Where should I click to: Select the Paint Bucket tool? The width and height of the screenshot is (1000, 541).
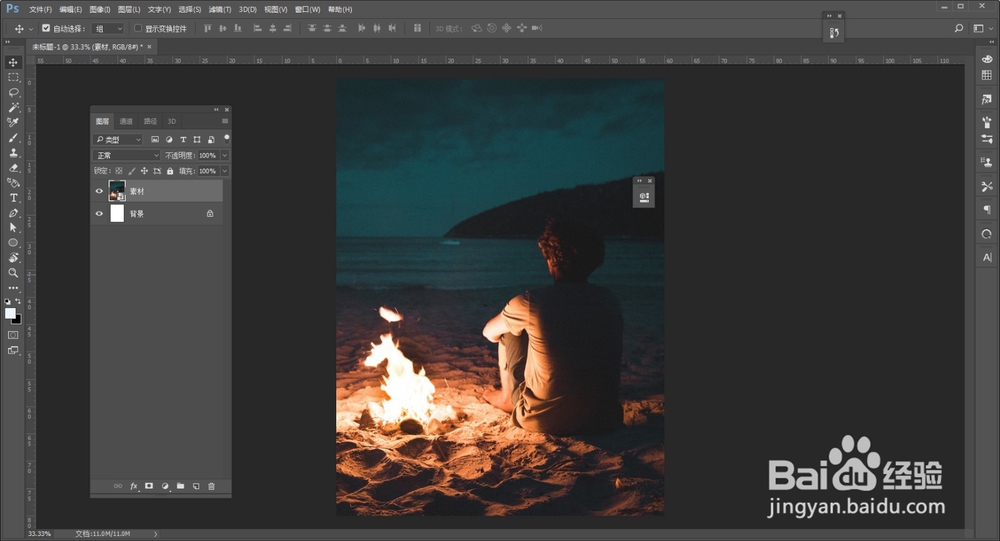[13, 183]
